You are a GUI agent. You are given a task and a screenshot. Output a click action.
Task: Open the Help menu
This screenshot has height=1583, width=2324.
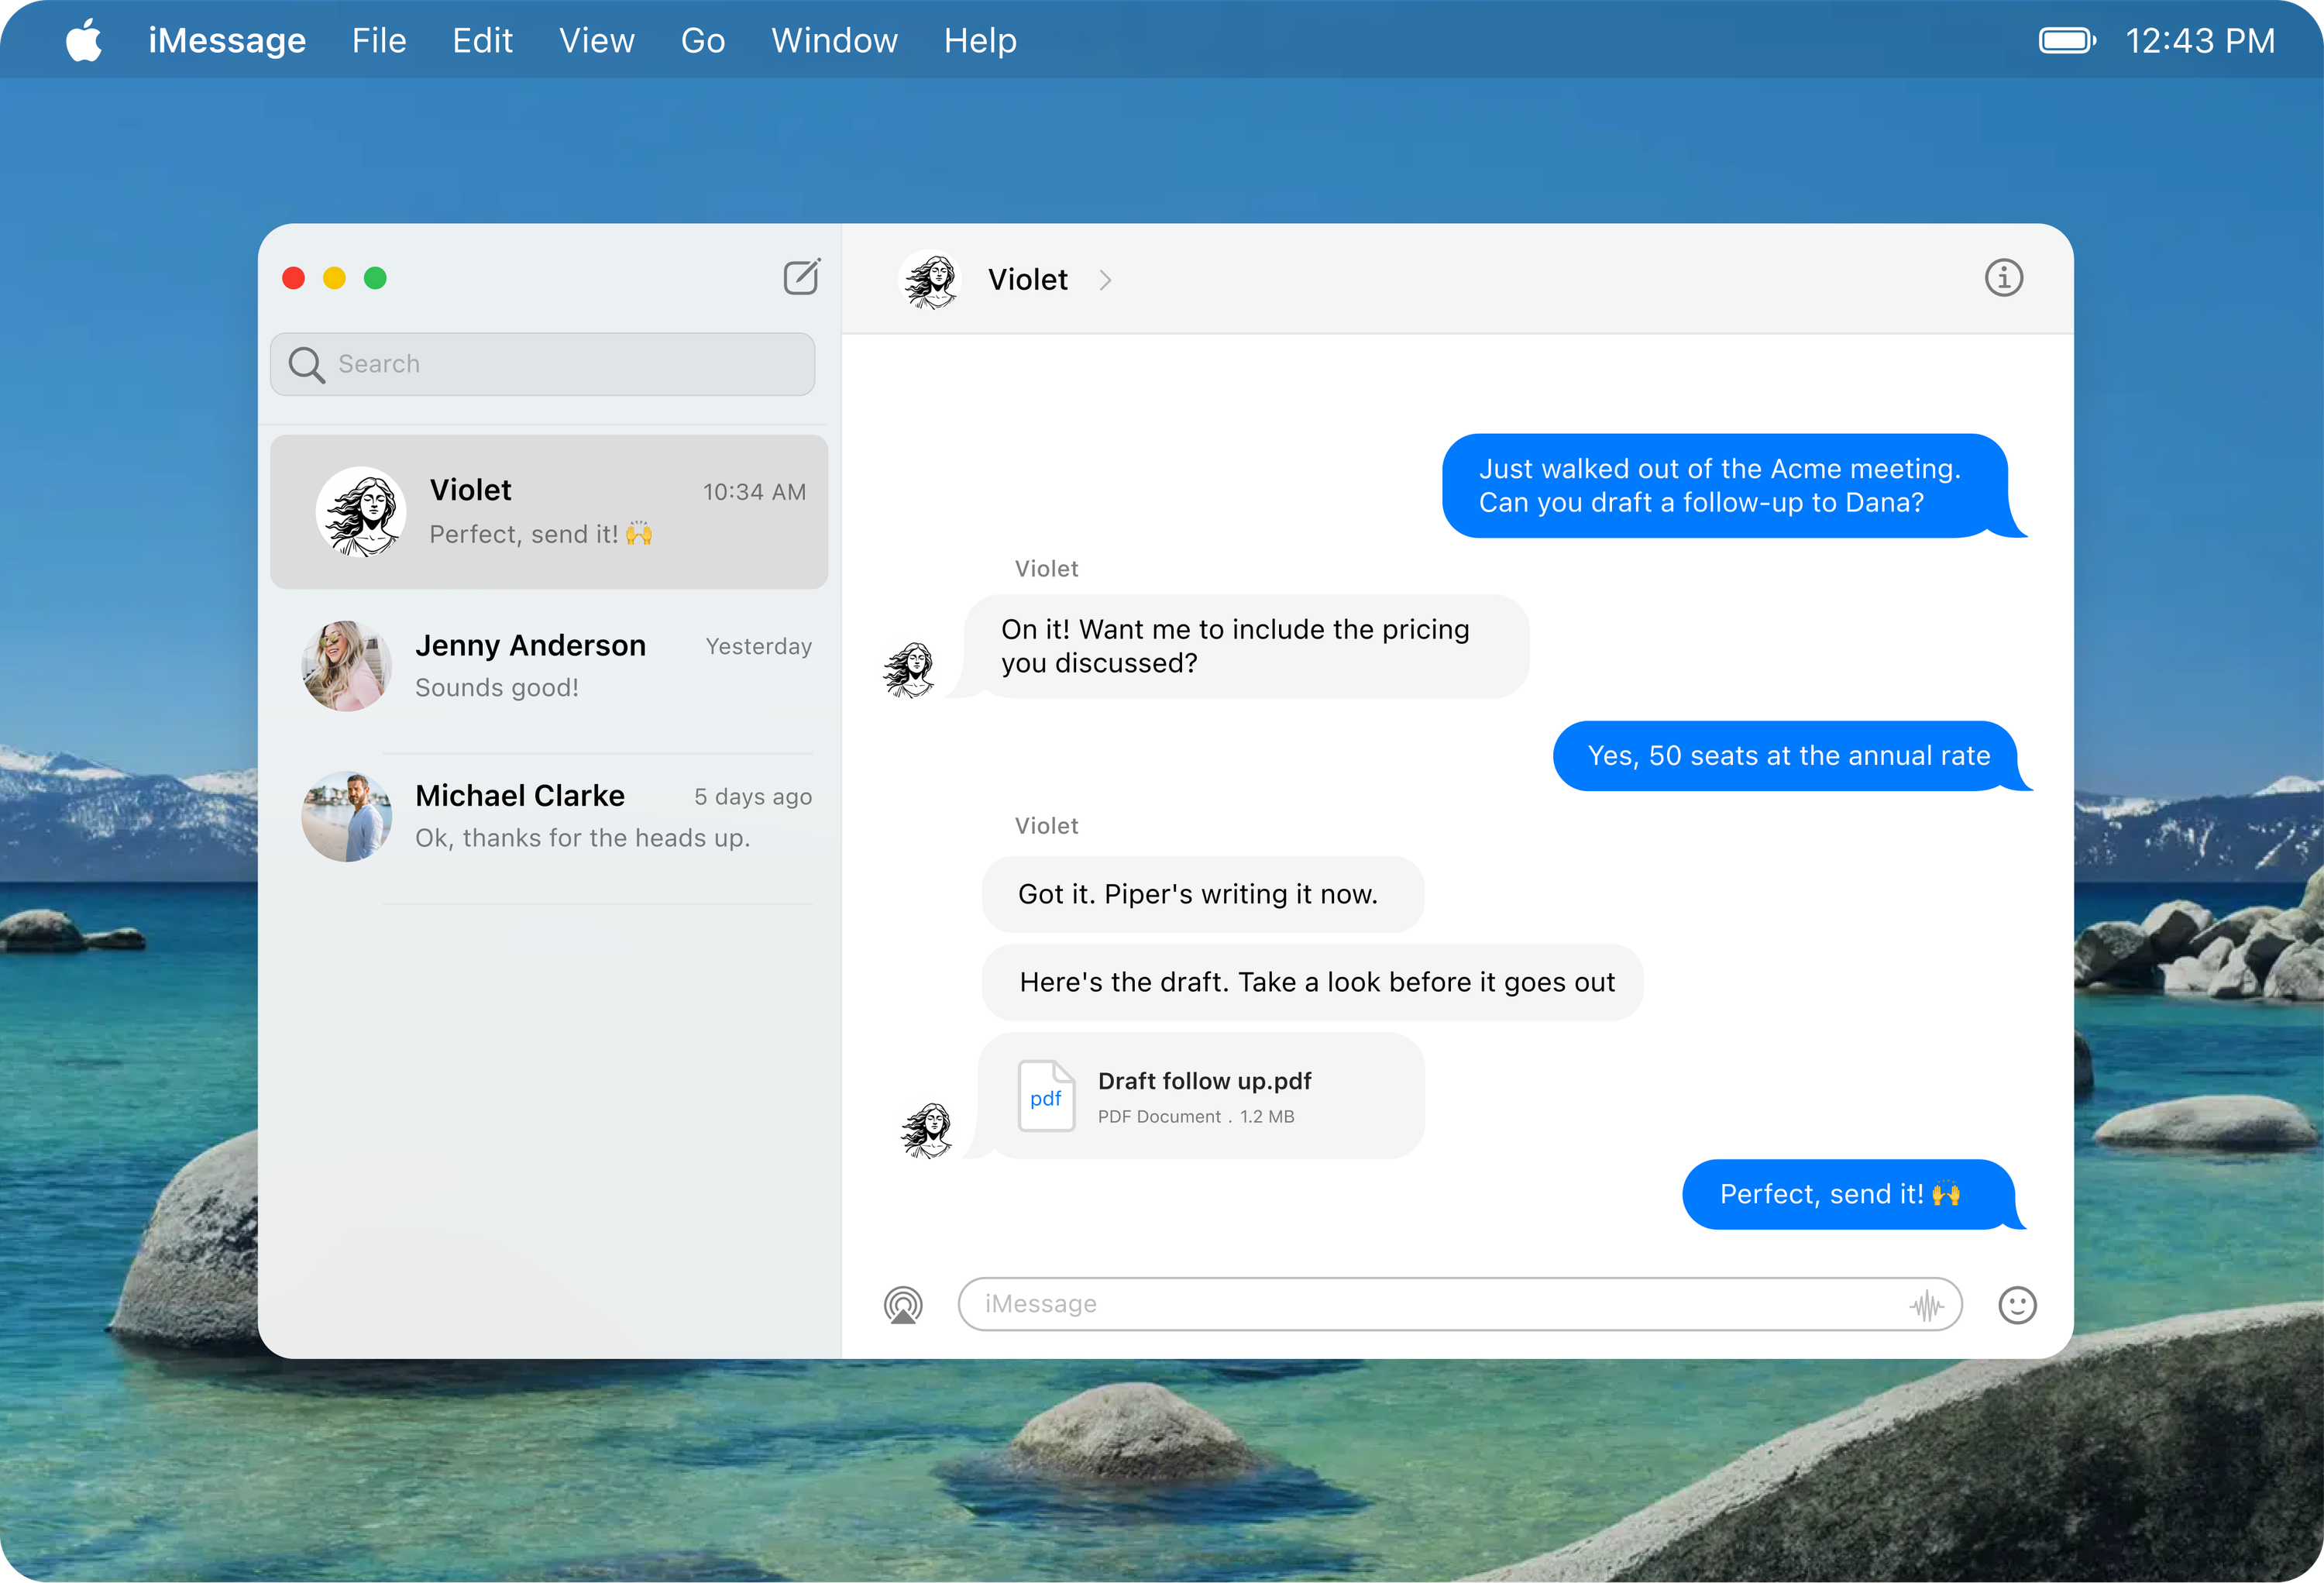coord(980,40)
